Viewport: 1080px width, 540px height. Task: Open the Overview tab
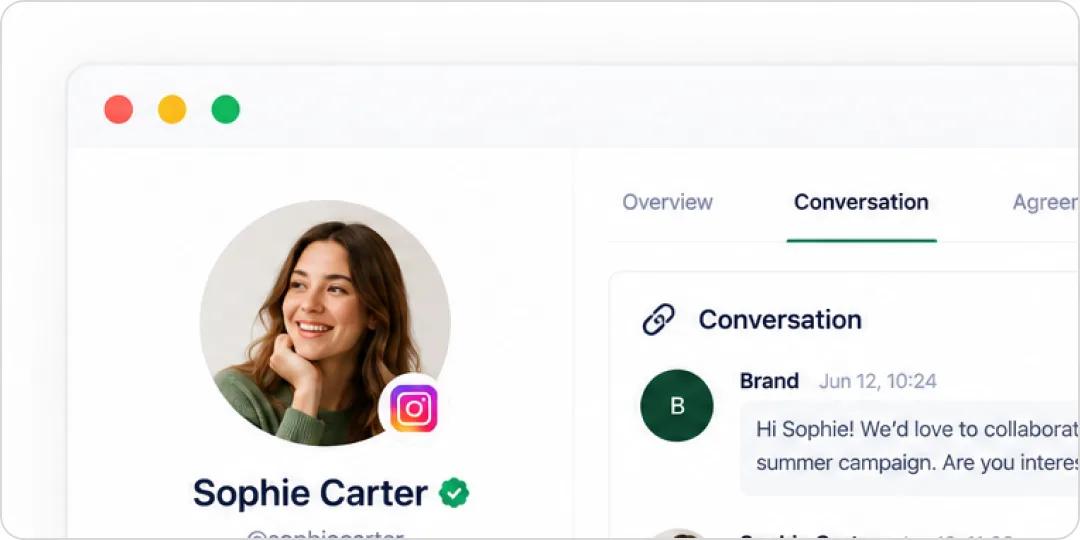click(667, 202)
